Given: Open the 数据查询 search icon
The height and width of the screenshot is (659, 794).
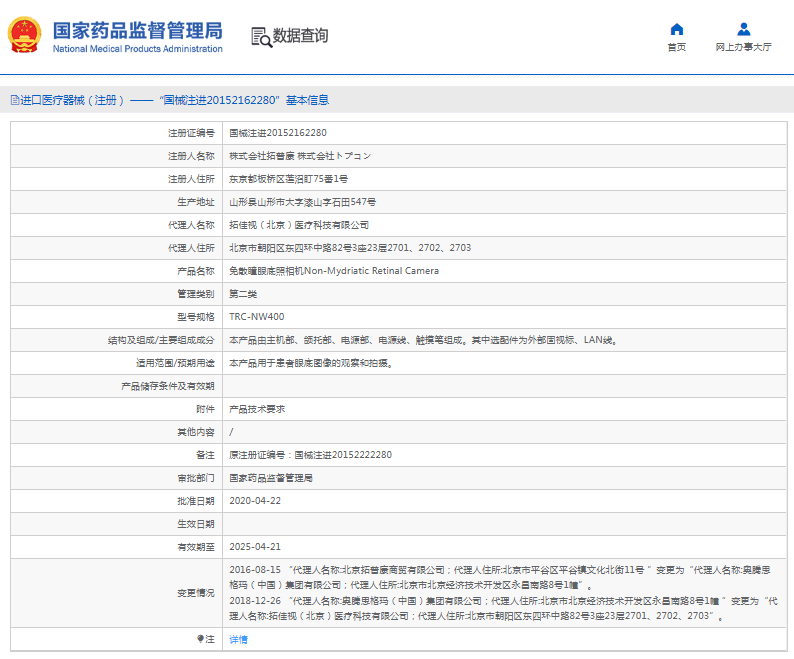Looking at the screenshot, I should (261, 37).
